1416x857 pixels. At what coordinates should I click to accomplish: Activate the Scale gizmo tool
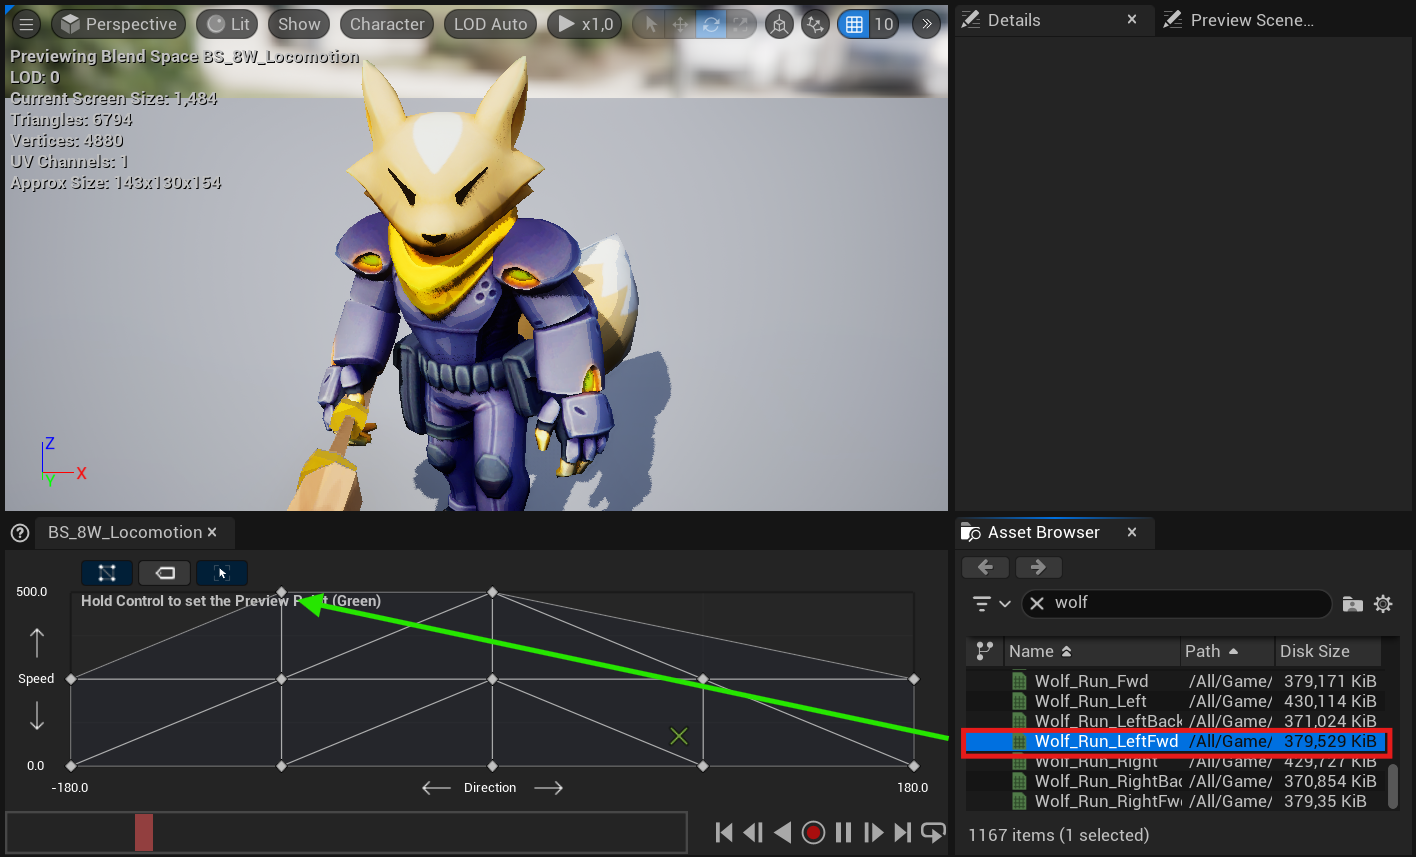[739, 24]
